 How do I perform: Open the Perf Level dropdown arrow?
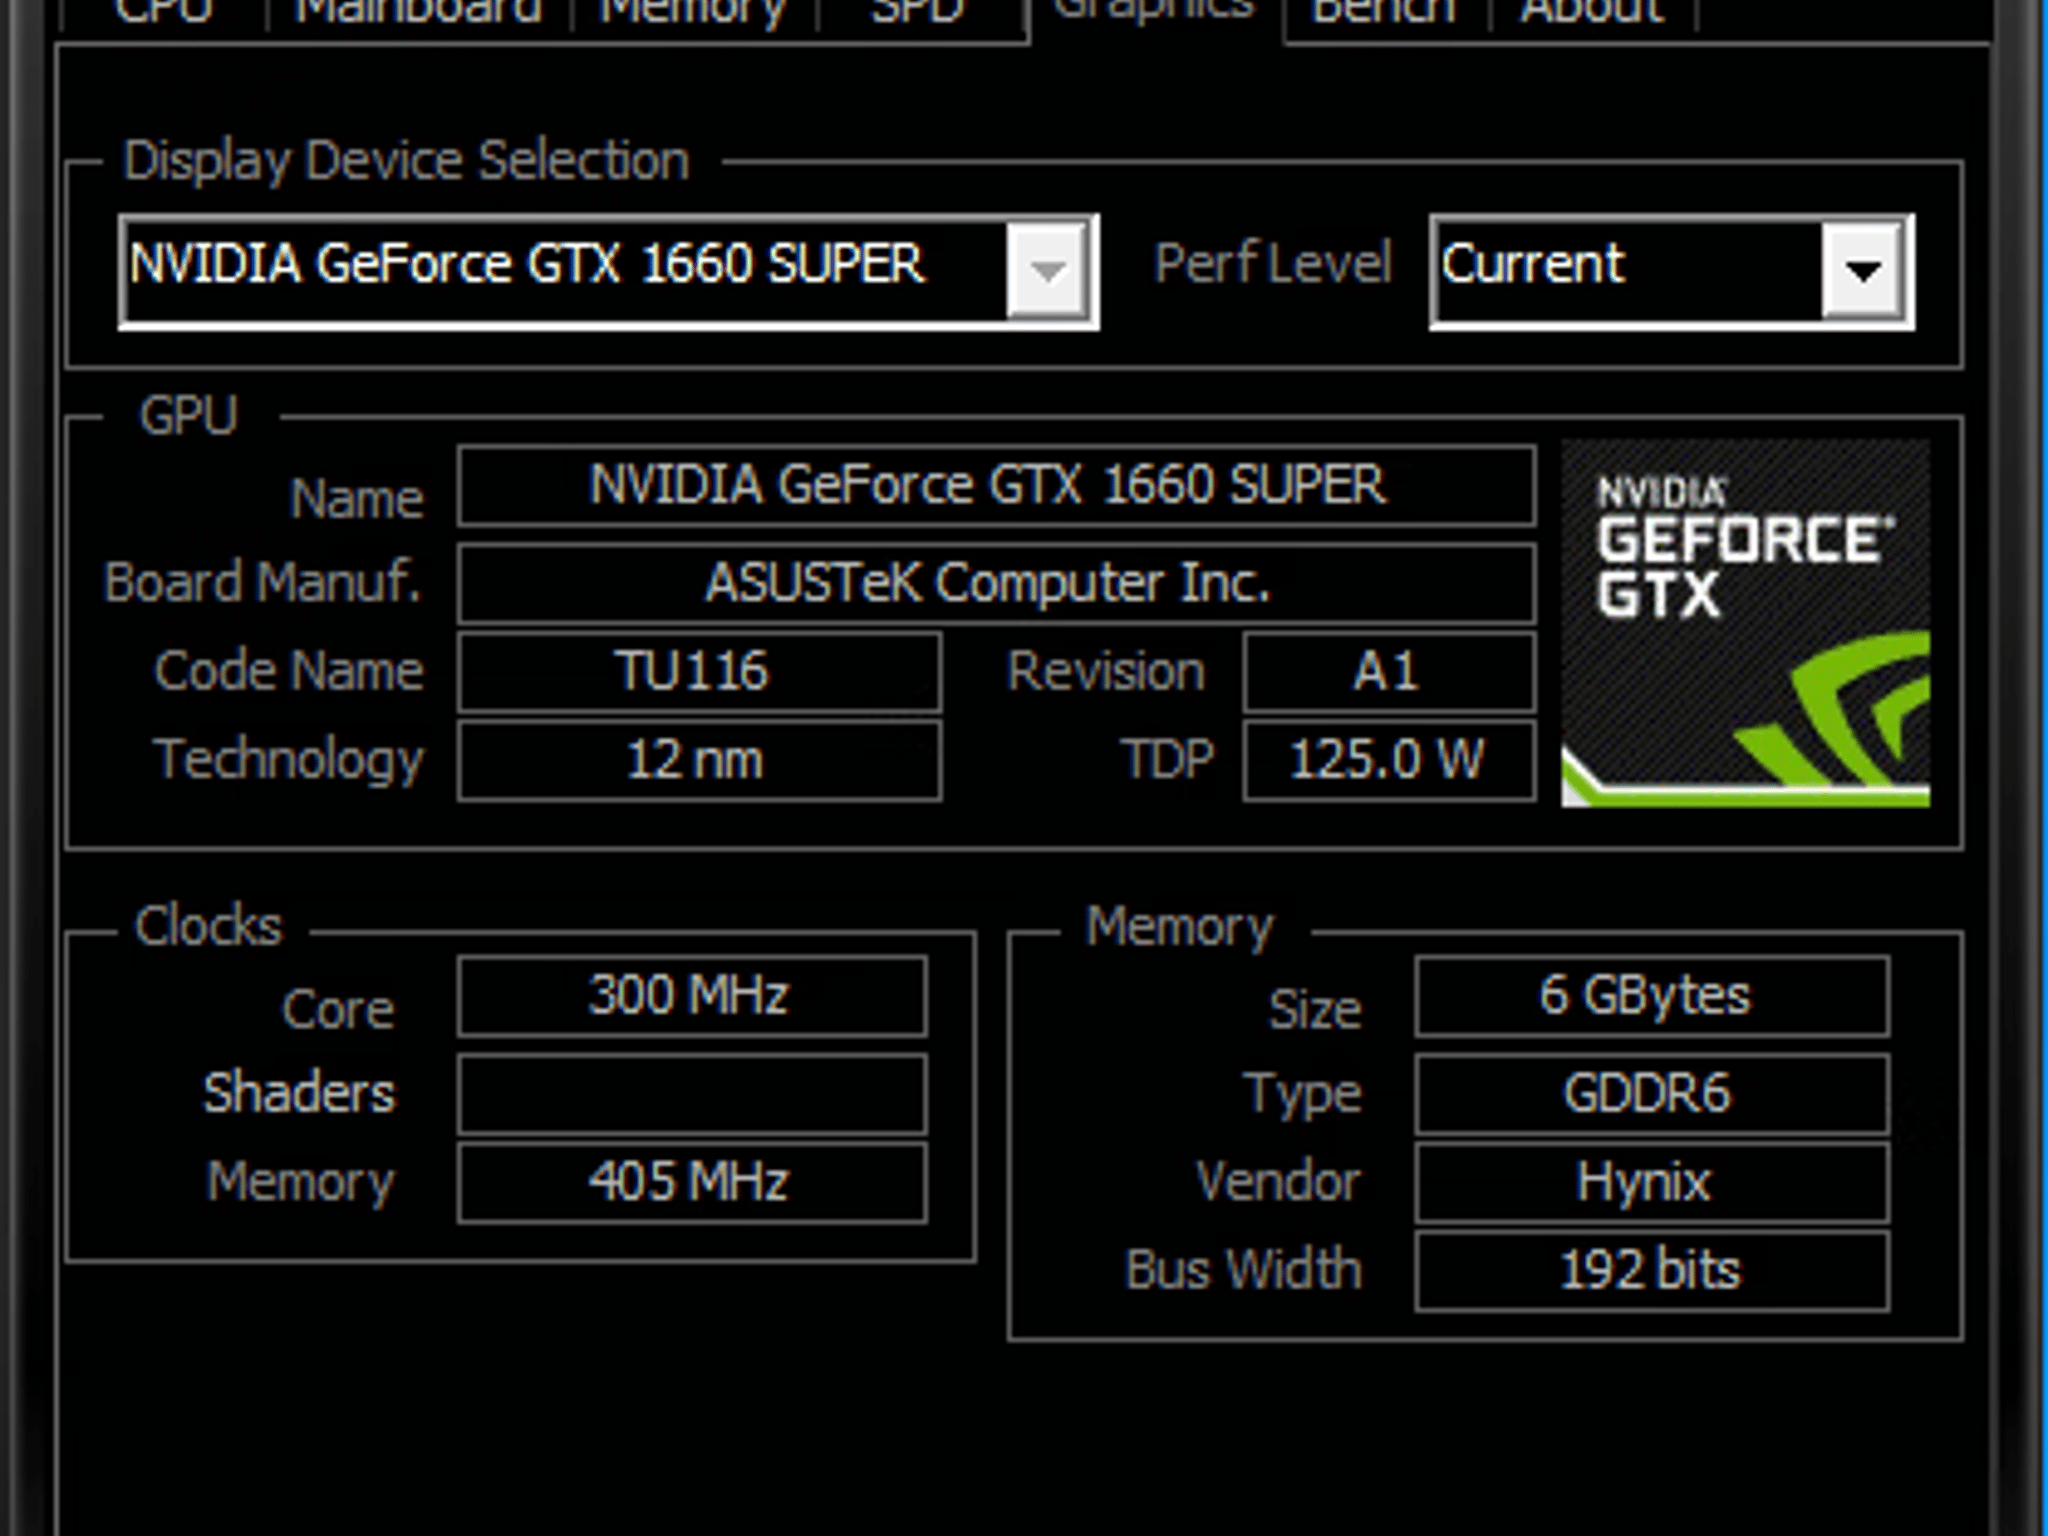1862,270
